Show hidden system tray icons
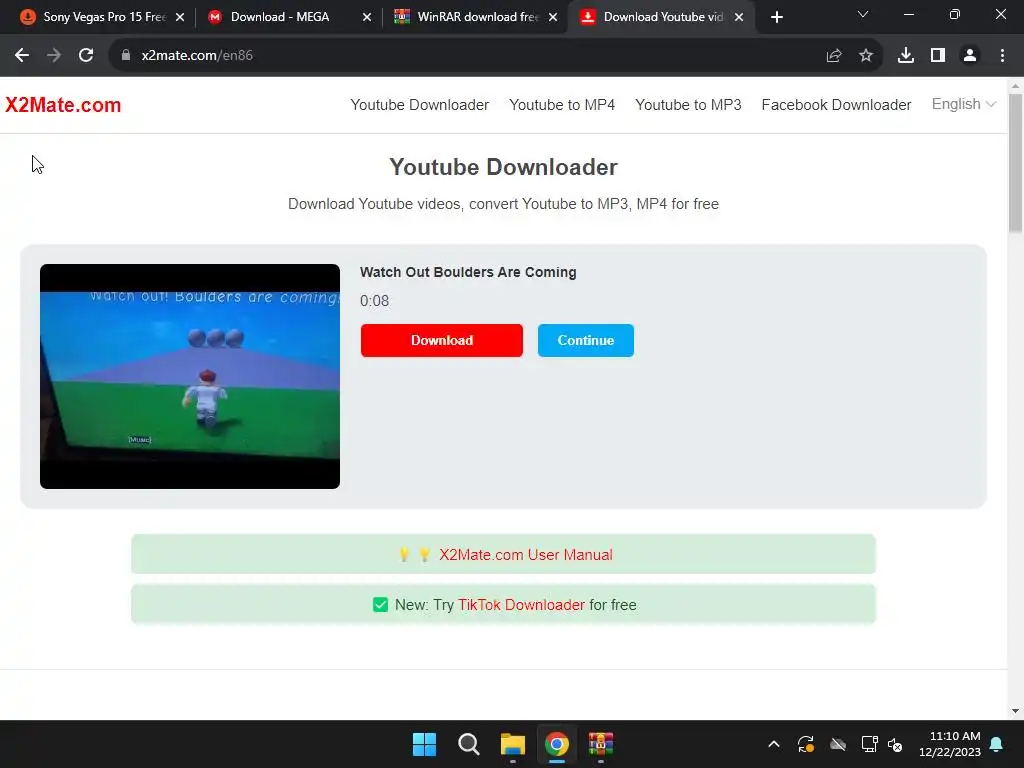 [x=774, y=744]
